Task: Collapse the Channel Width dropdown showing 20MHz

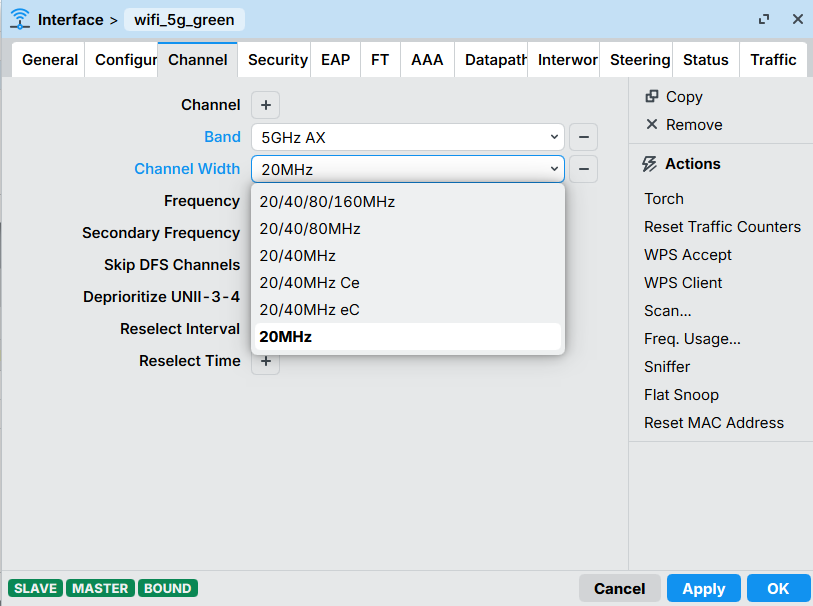Action: click(x=408, y=169)
